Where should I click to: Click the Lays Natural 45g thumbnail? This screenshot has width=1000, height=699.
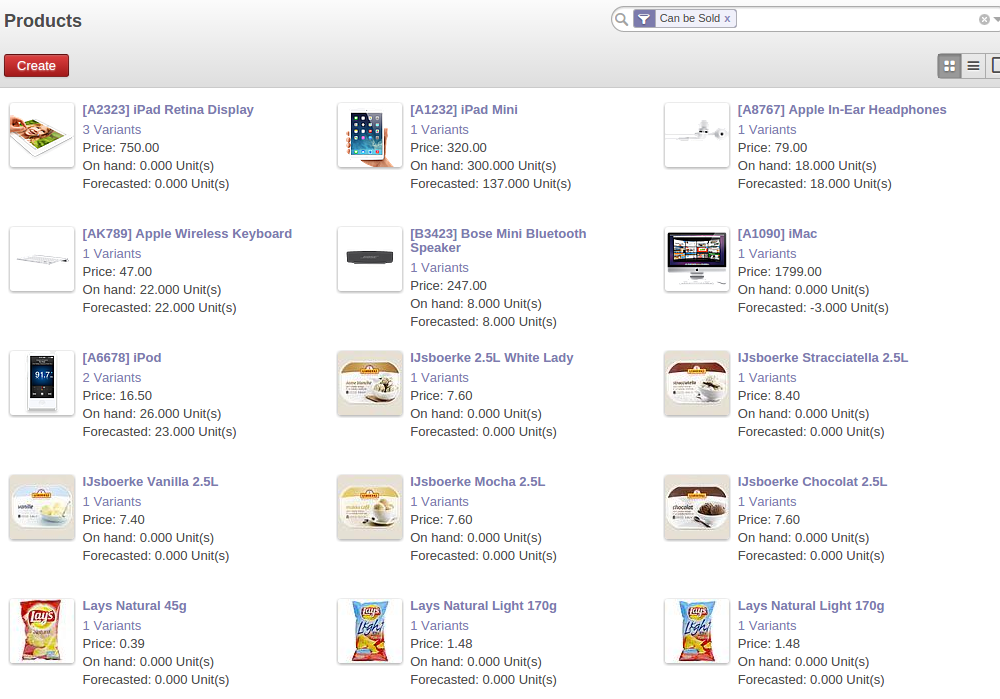(42, 631)
